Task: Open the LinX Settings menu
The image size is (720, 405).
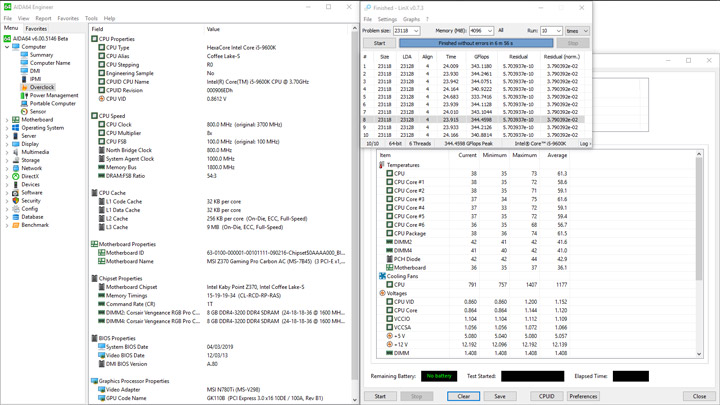Action: (x=387, y=19)
